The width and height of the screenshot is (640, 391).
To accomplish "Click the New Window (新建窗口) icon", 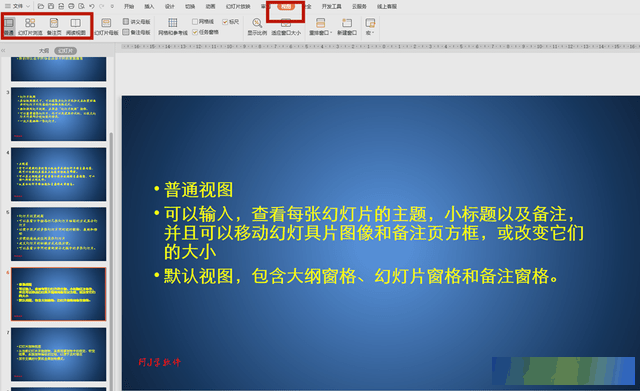I will [347, 26].
